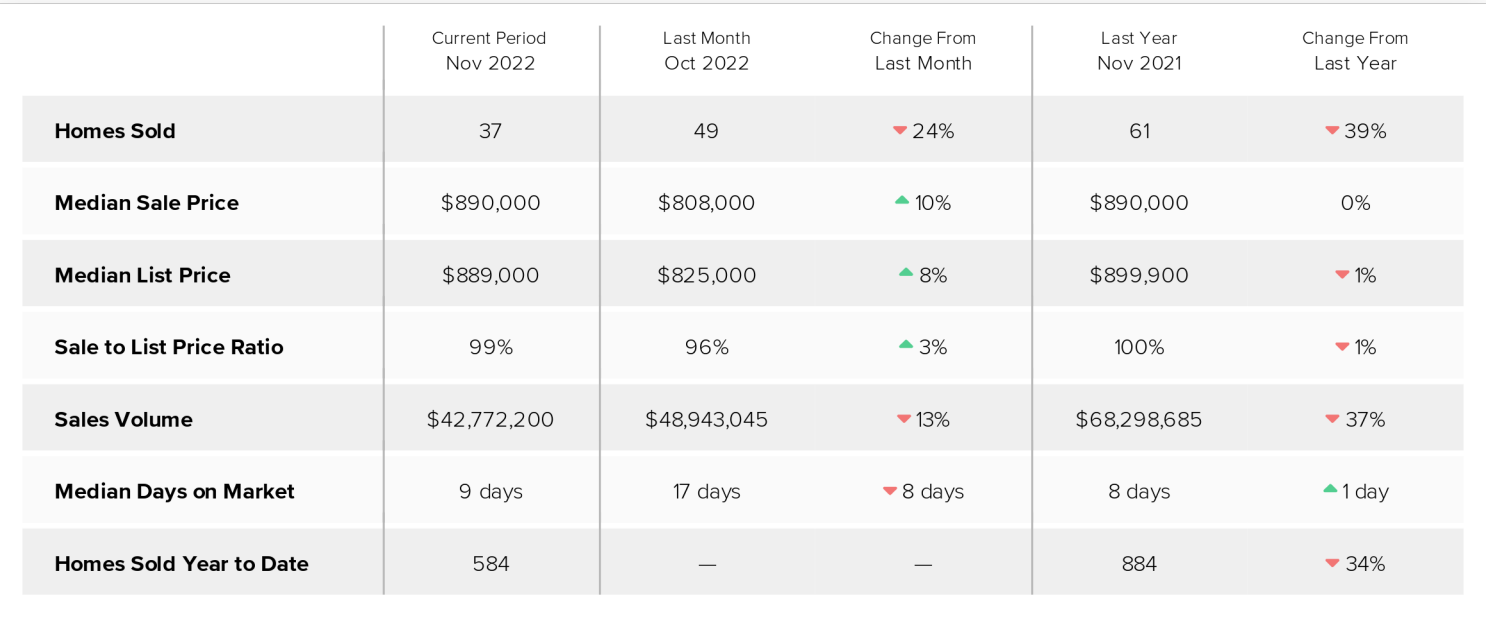Click red down arrow beside 37% Sales Volume
Viewport: 1486px width, 630px height.
pos(1332,419)
